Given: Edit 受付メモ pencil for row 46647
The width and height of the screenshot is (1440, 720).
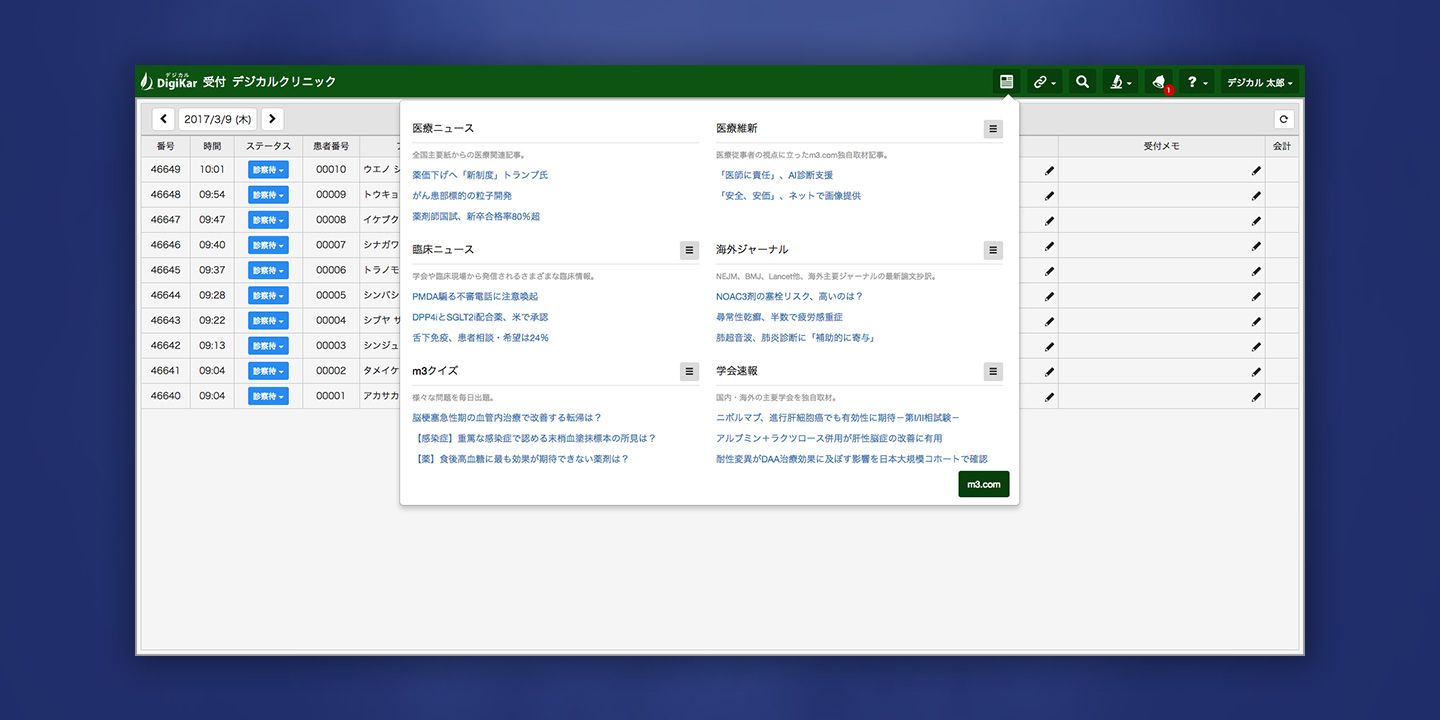Looking at the screenshot, I should coord(1256,221).
